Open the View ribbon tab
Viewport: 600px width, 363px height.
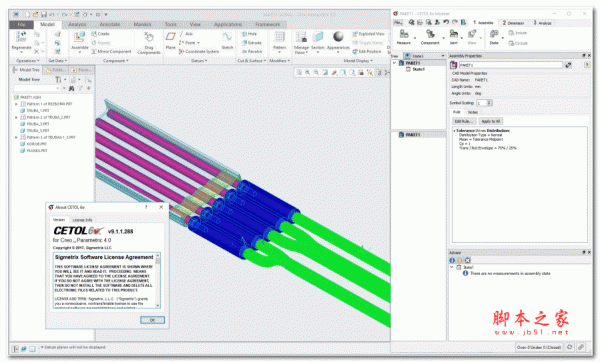(x=195, y=24)
